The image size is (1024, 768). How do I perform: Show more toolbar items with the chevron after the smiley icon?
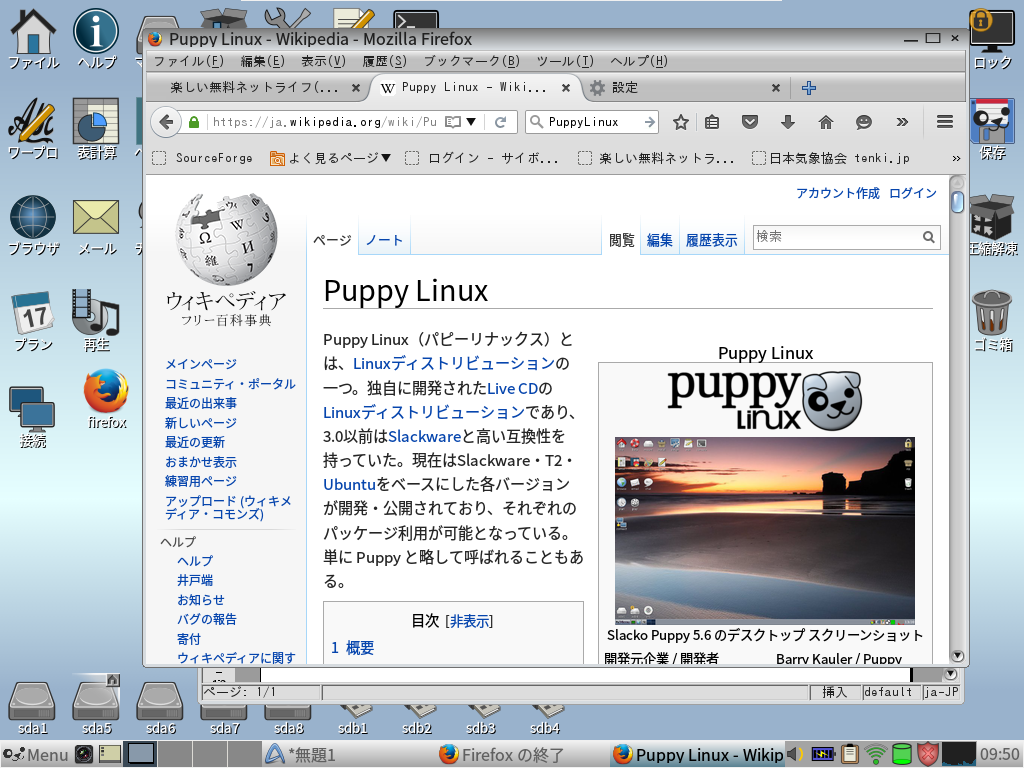[x=902, y=122]
